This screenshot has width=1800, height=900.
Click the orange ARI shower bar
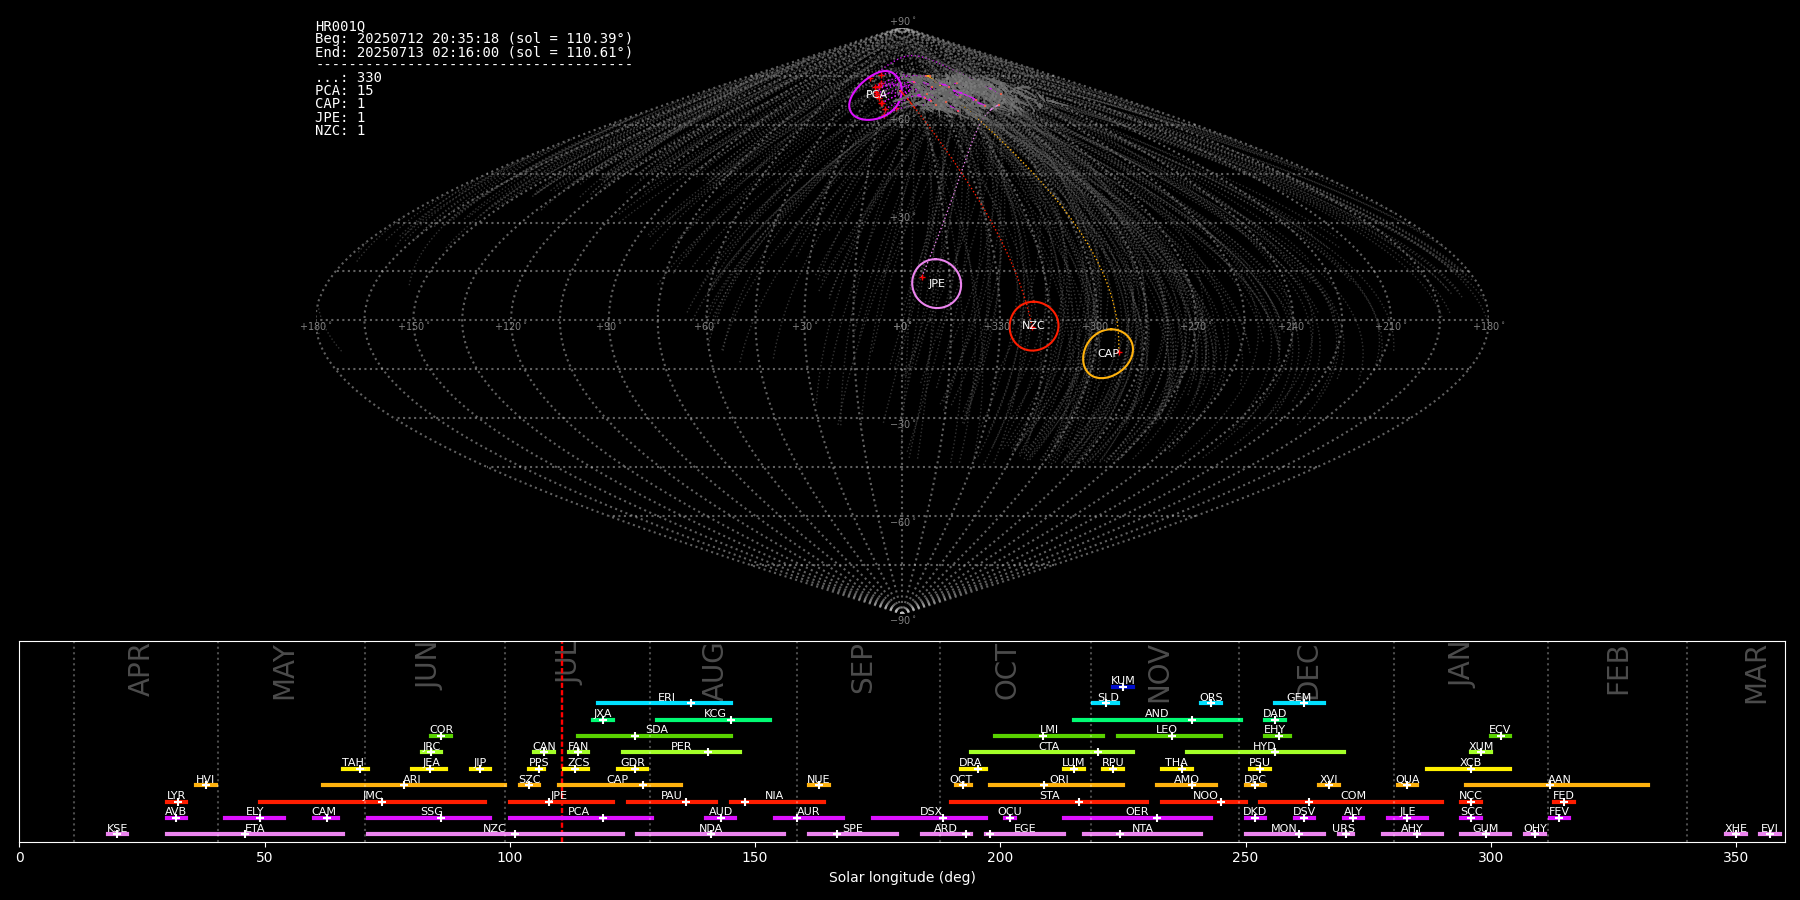tap(414, 785)
